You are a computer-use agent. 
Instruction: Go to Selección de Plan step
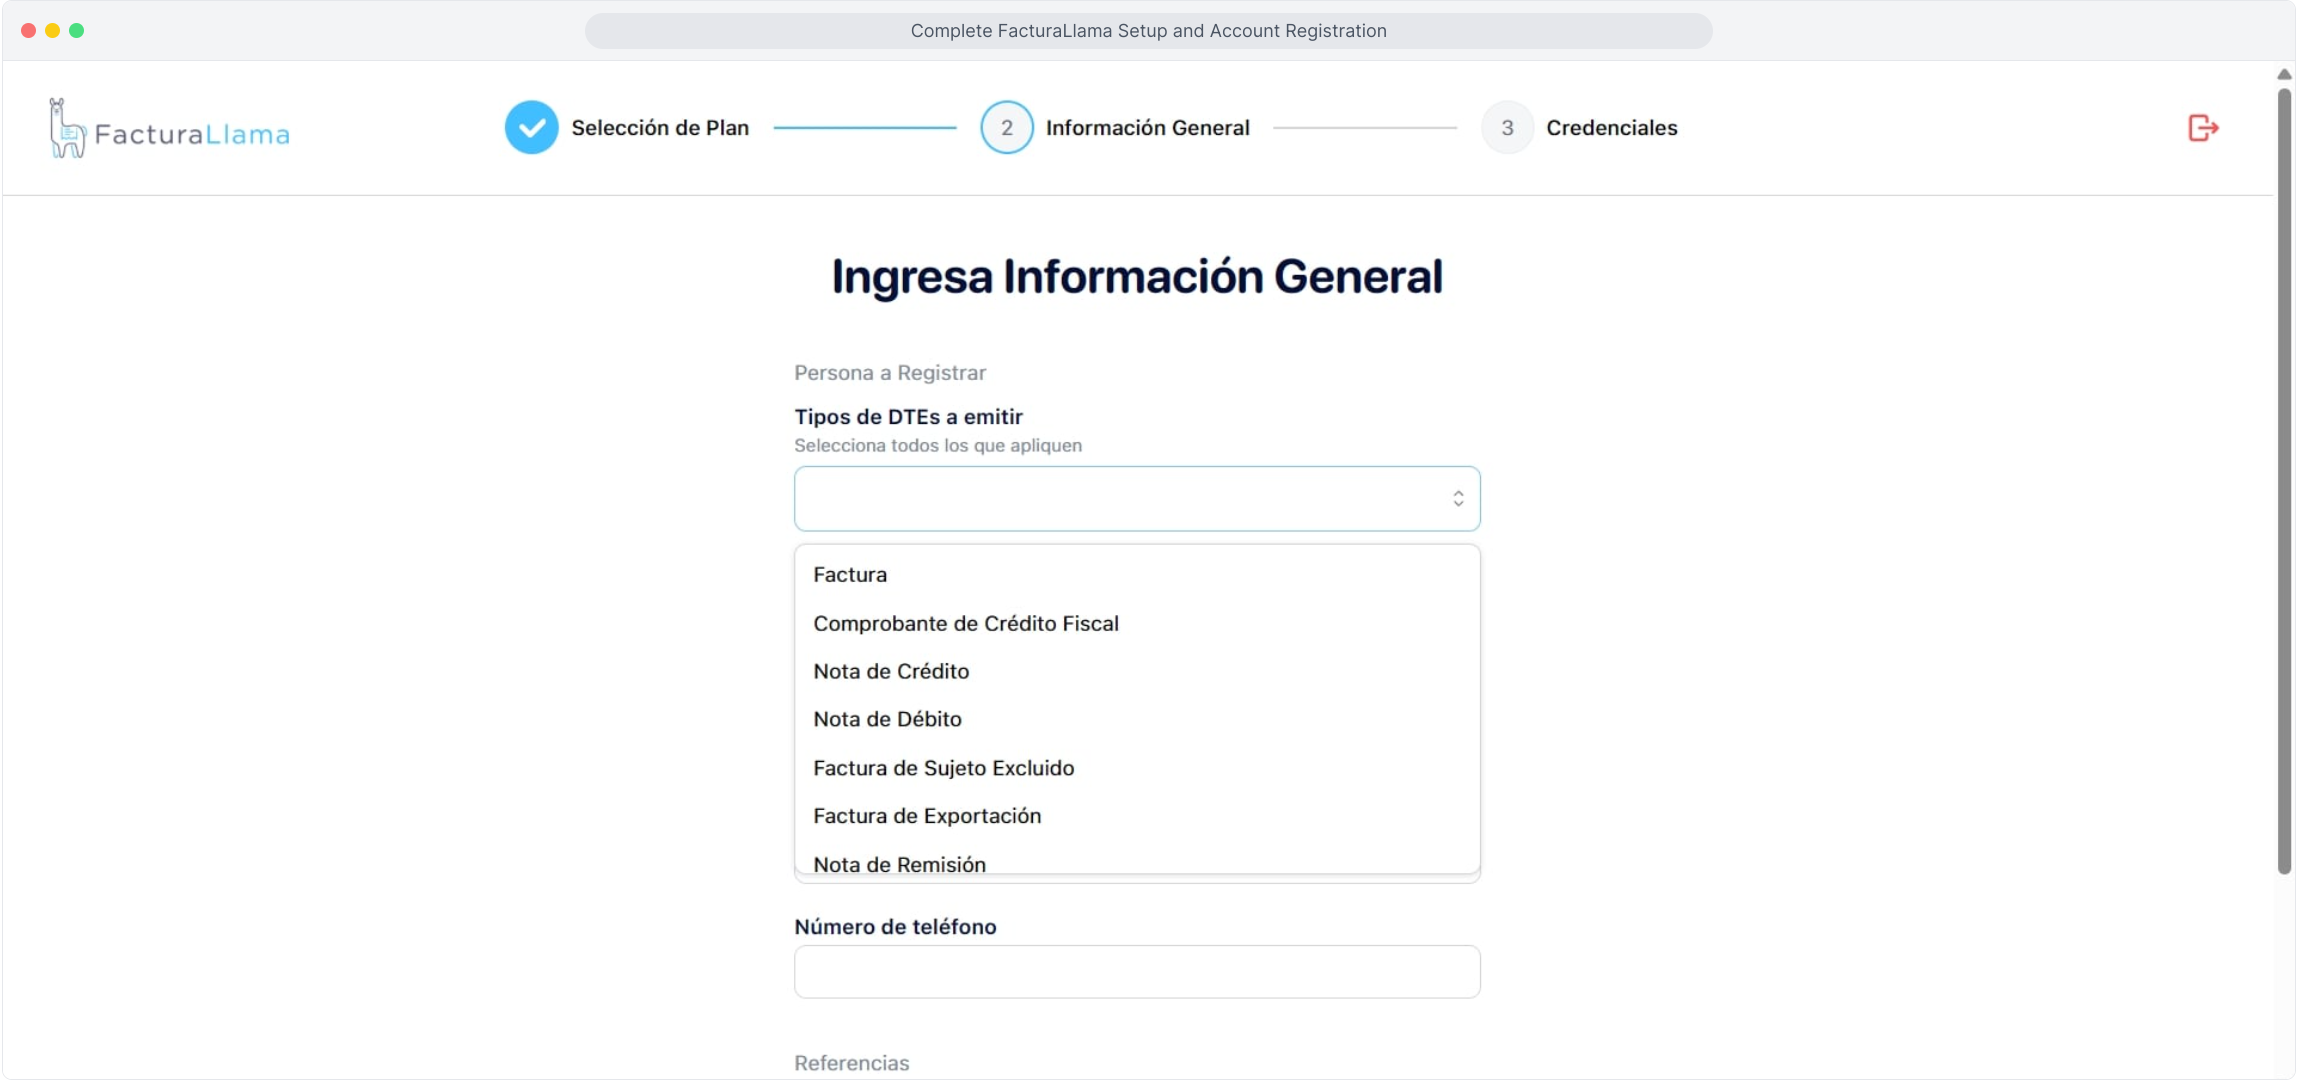660,128
